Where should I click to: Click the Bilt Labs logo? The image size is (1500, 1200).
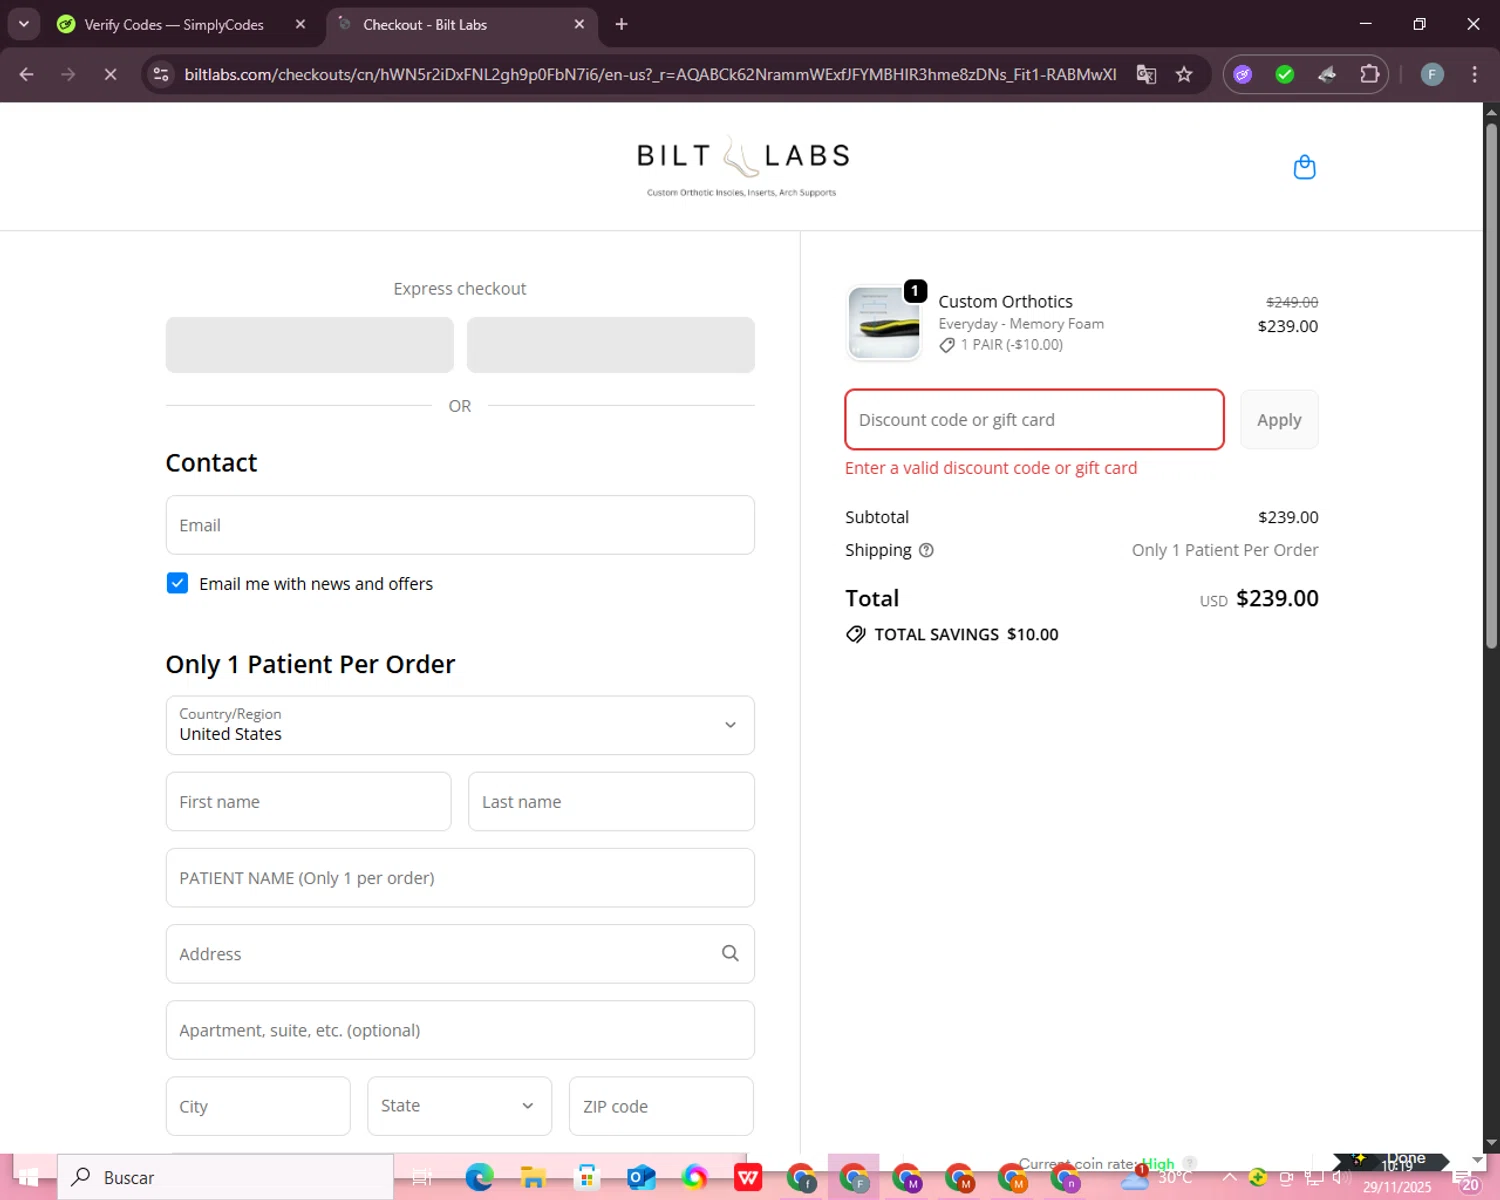pyautogui.click(x=742, y=165)
